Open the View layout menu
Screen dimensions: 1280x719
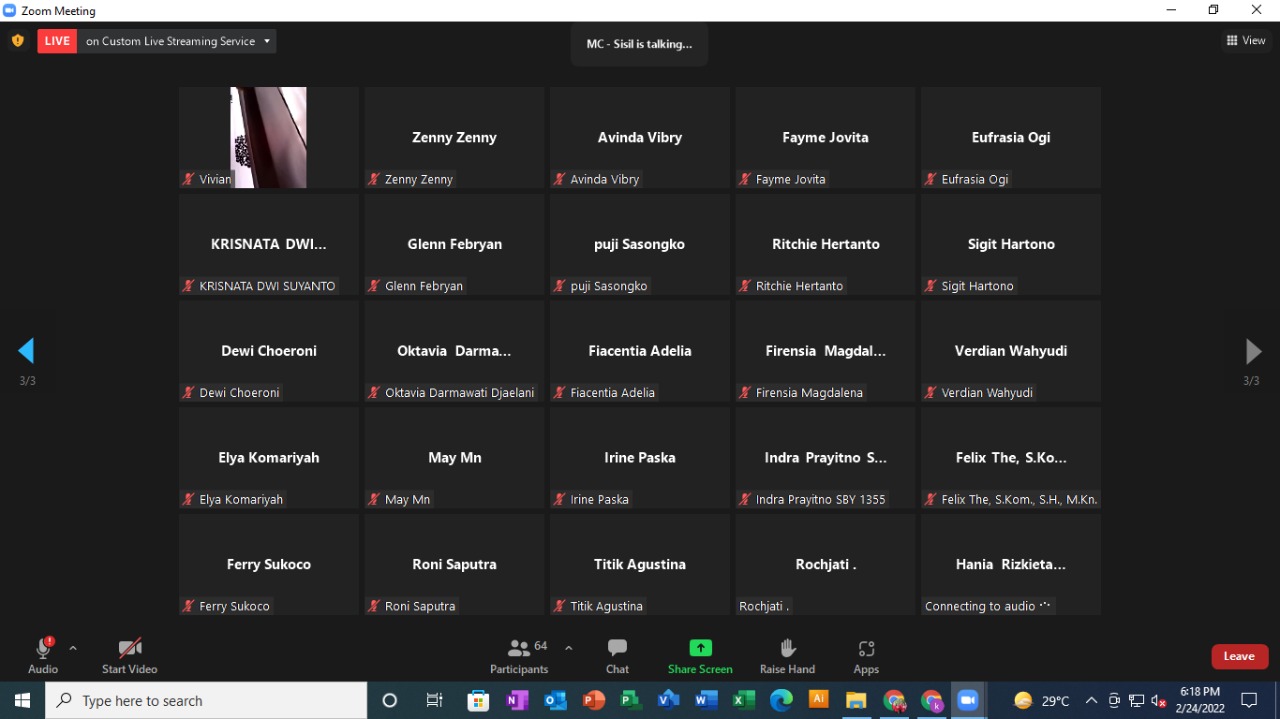tap(1246, 41)
